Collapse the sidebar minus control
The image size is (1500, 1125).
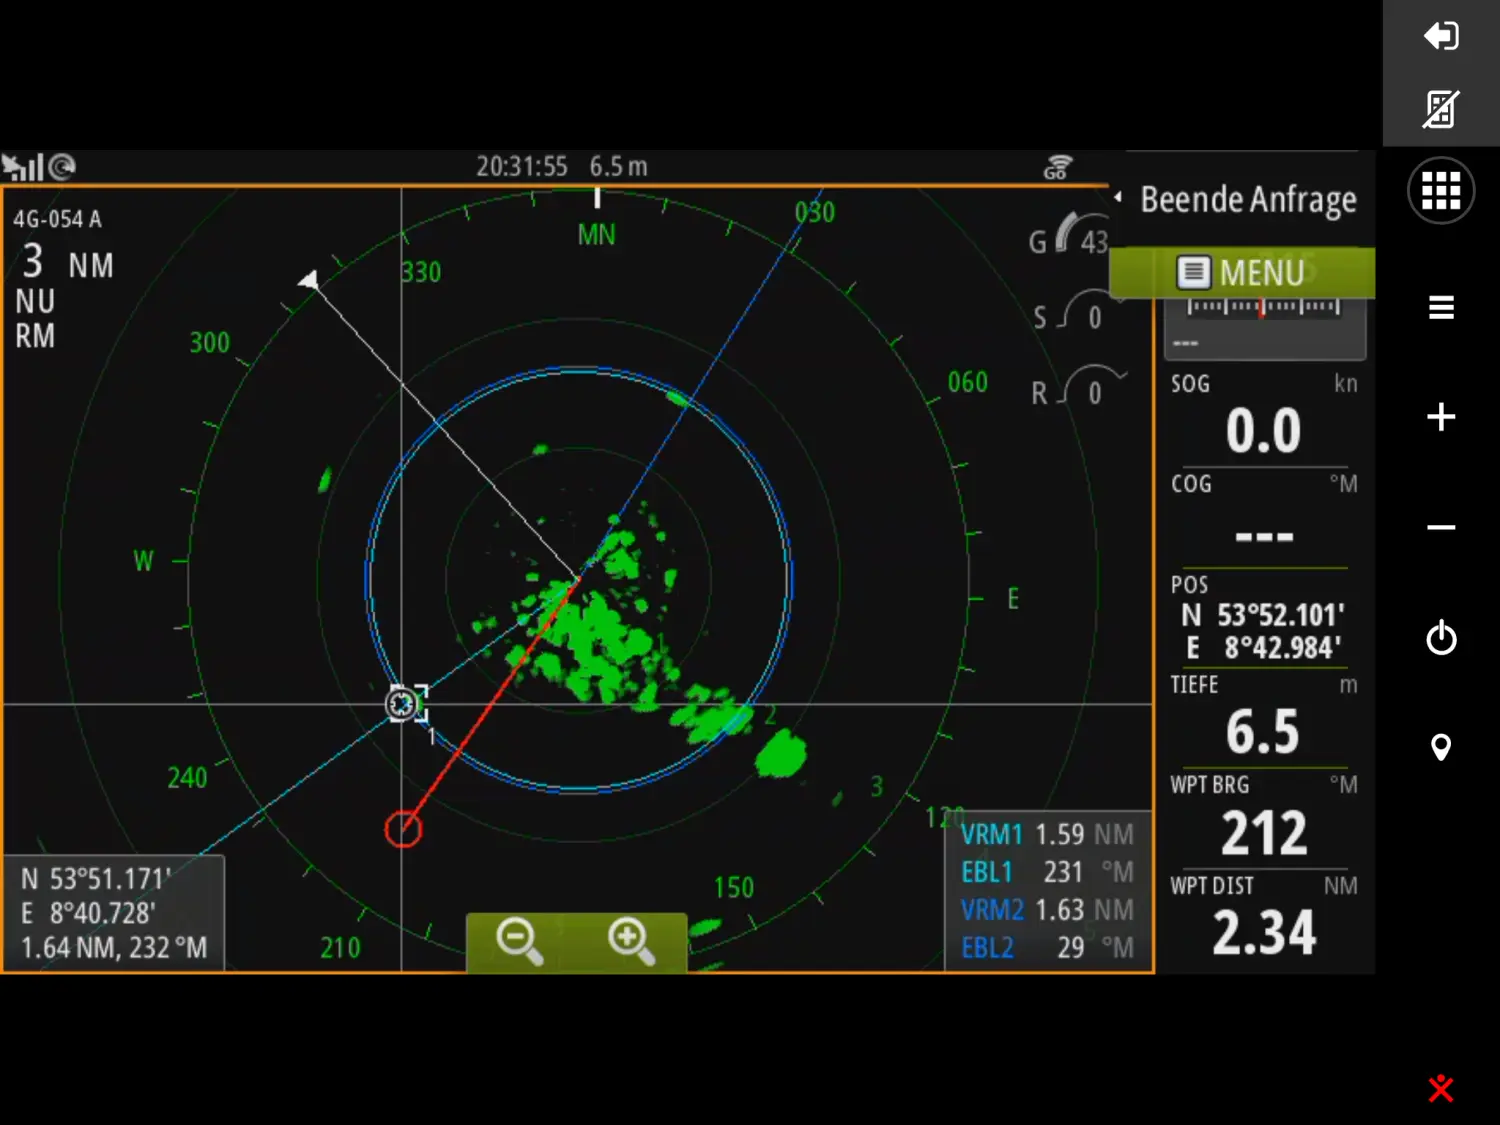tap(1441, 528)
